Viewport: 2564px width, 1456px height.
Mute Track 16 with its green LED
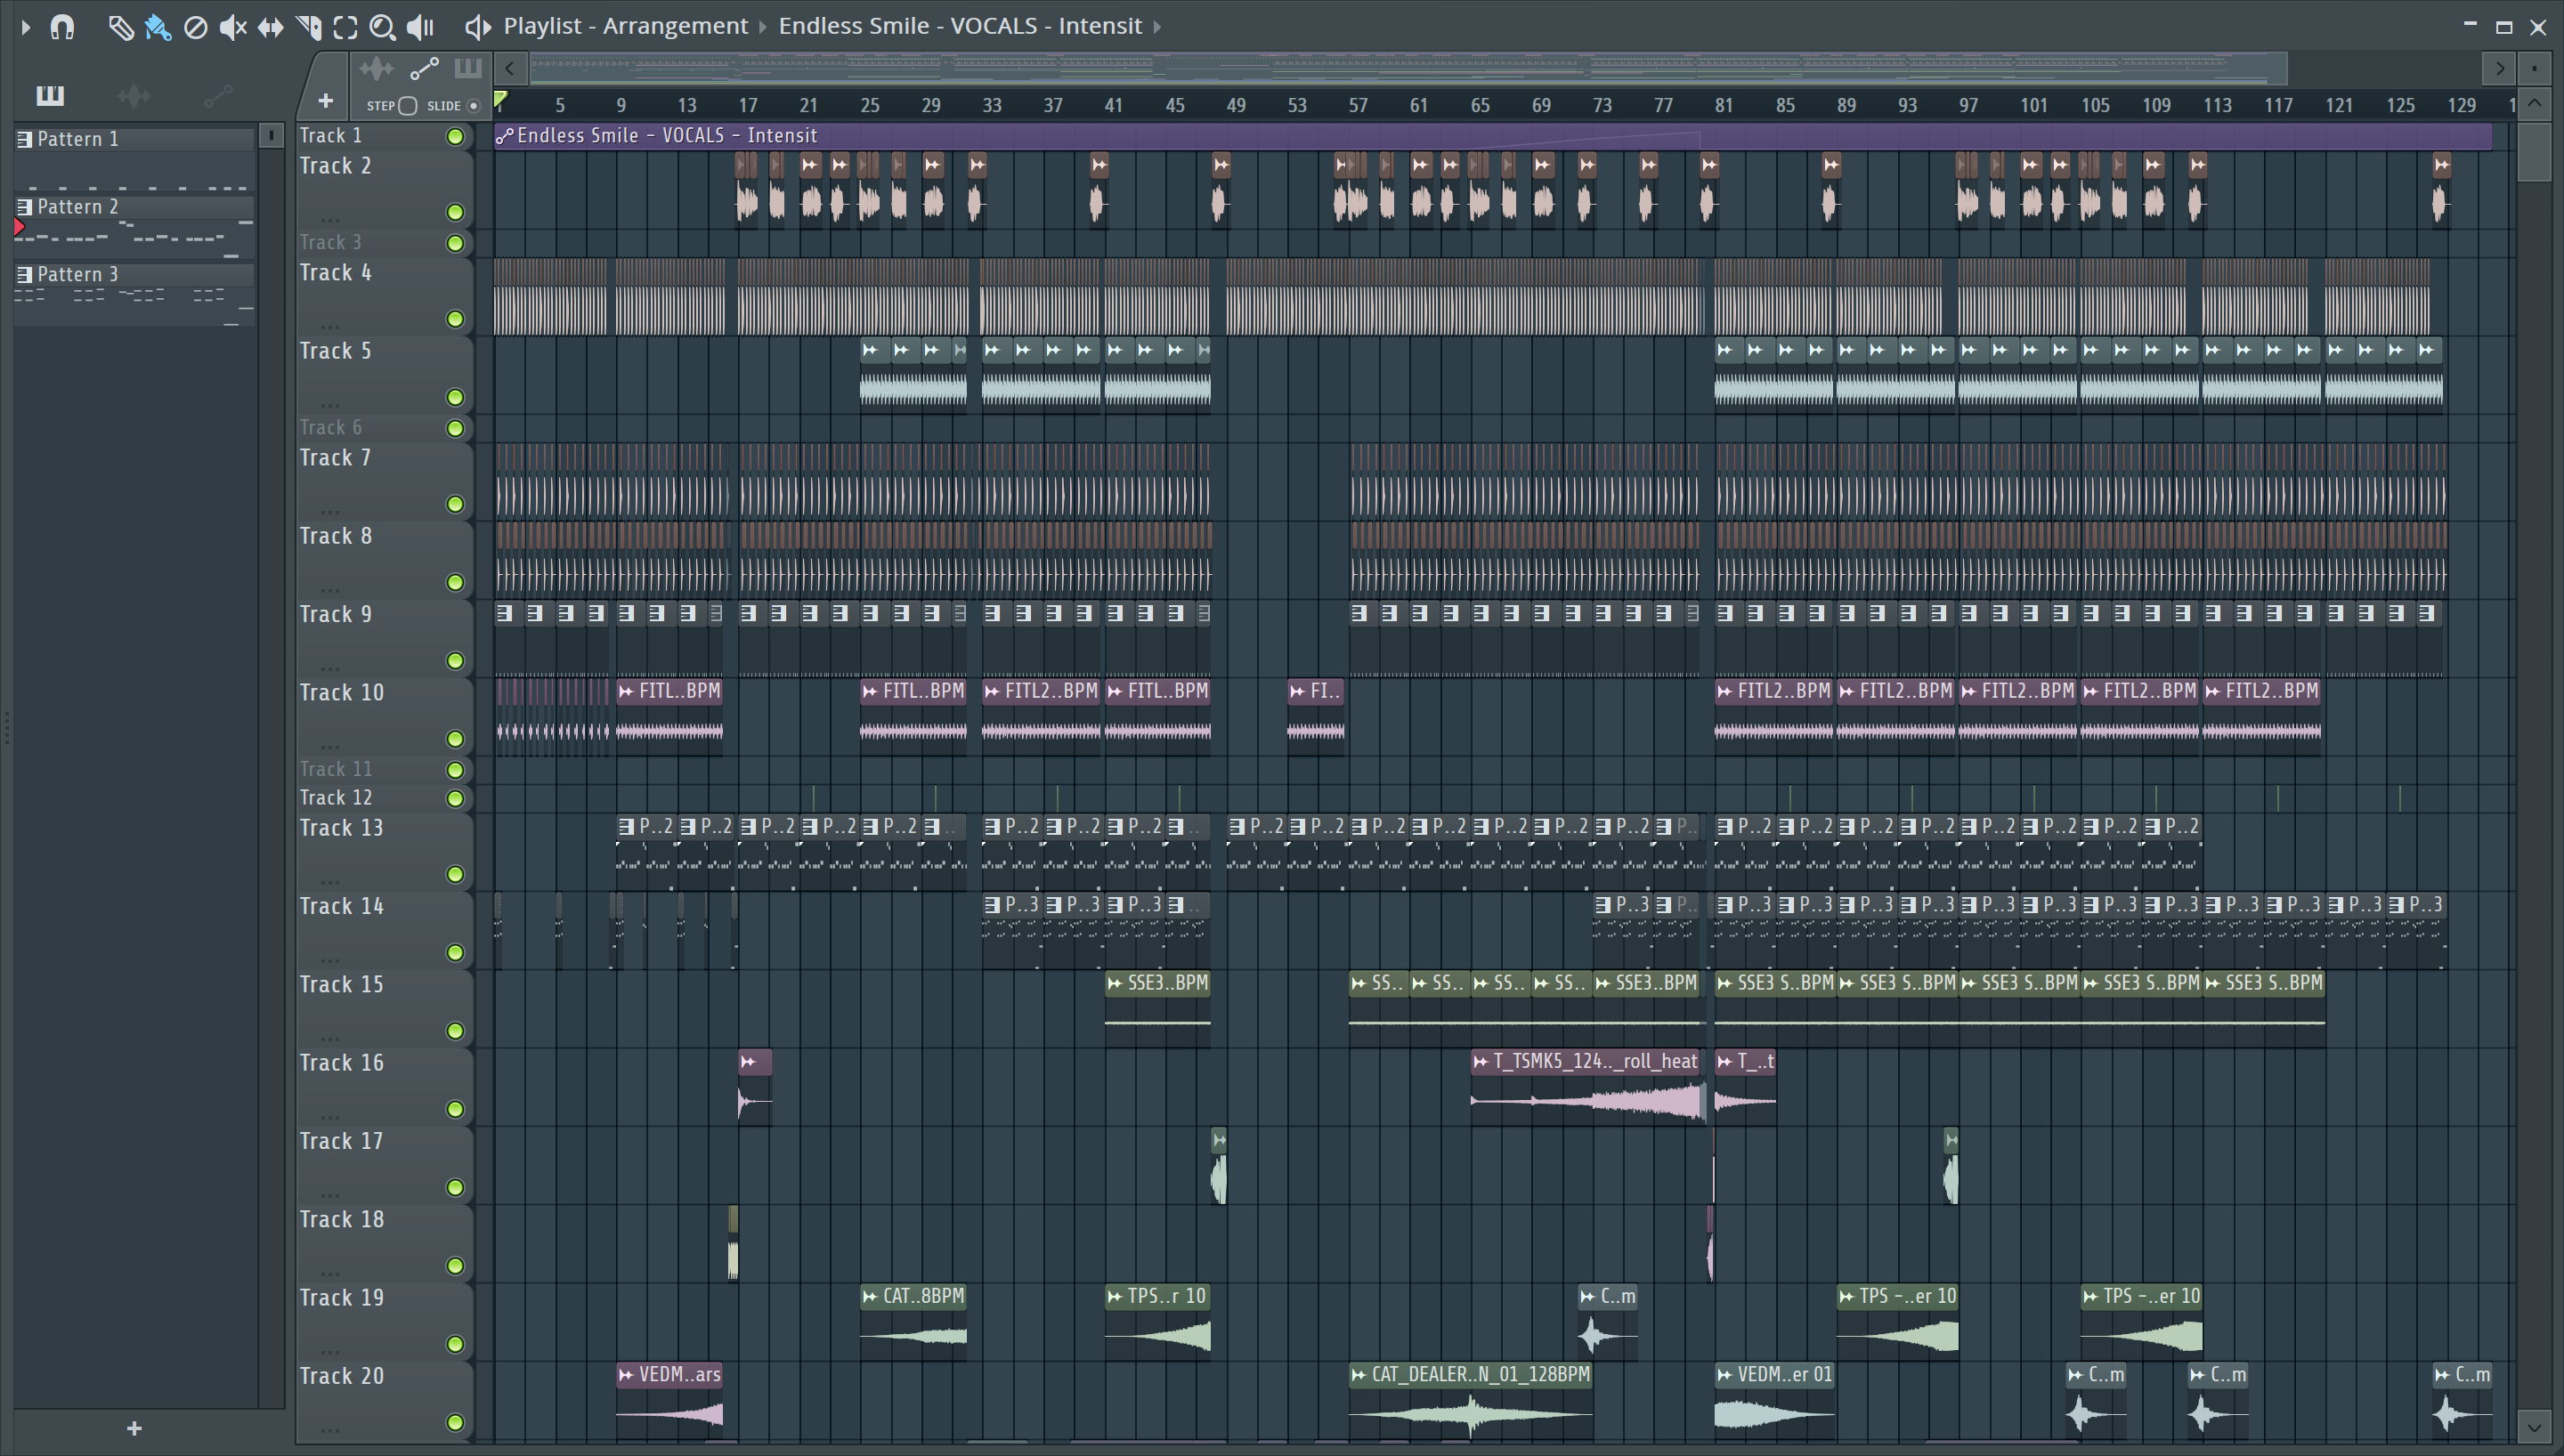click(x=455, y=1109)
